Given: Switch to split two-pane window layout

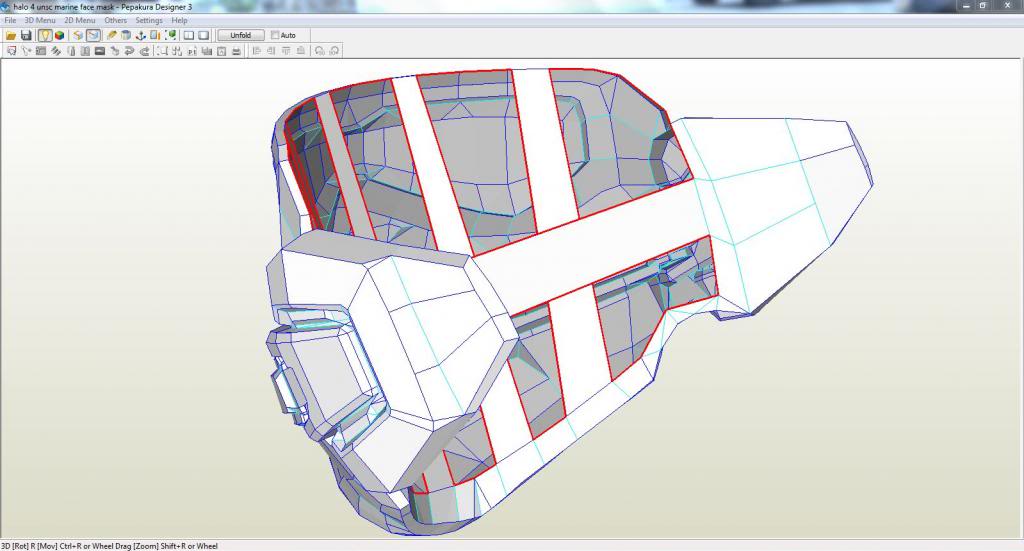Looking at the screenshot, I should tap(189, 35).
